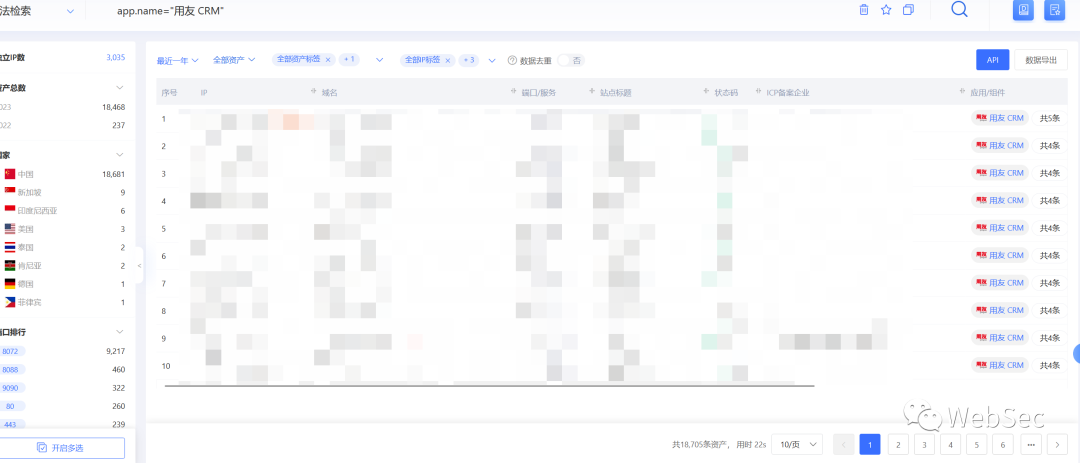Screen dimensions: 1080x463
Task: Click the 用友 CRM tag in row 10
Action: click(x=999, y=365)
